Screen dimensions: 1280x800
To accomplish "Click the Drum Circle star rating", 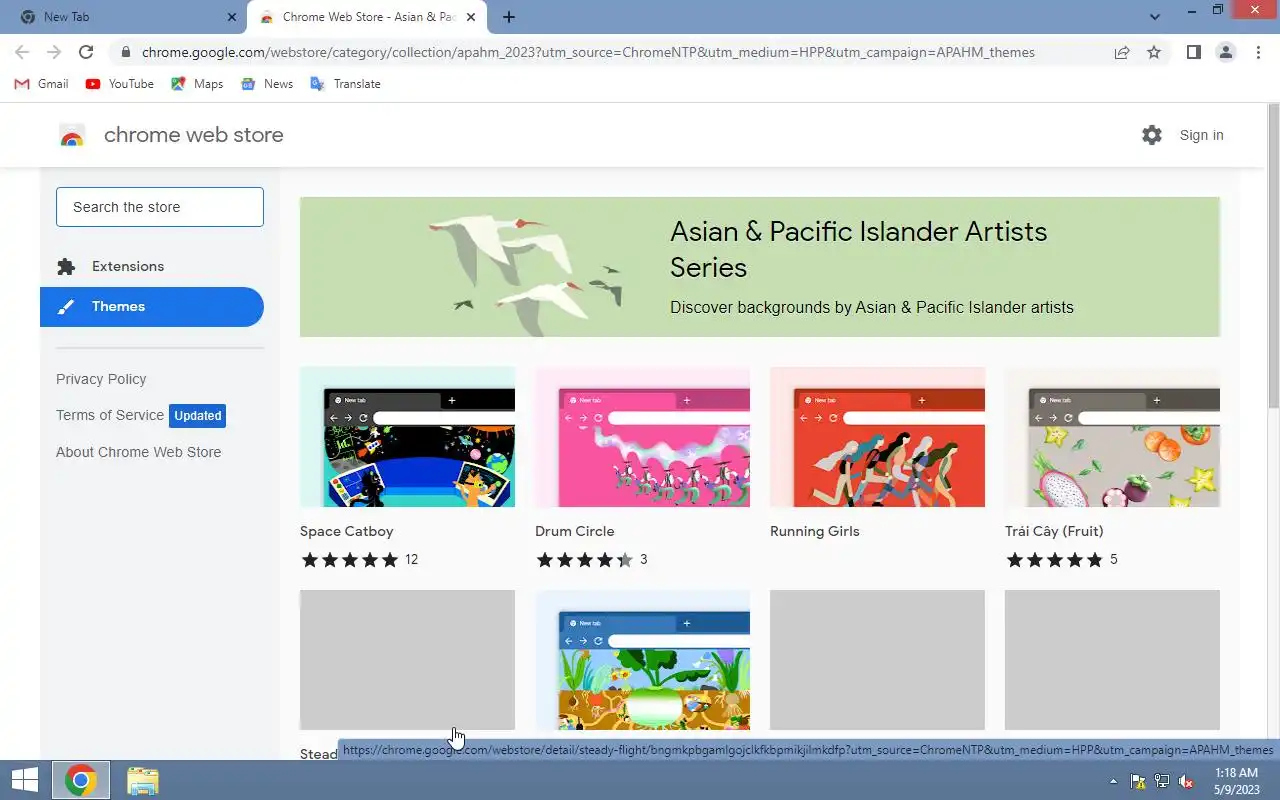I will pos(585,560).
